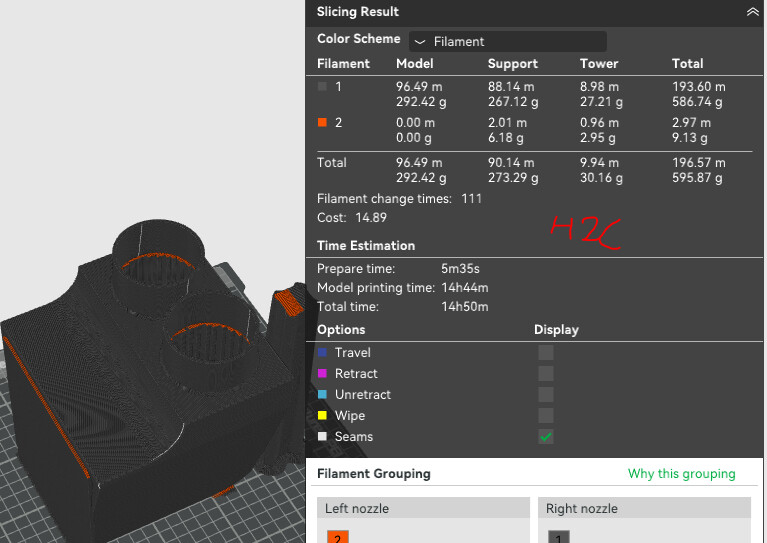Click the Prepare time 5m35s
The height and width of the screenshot is (543, 767).
pyautogui.click(x=460, y=269)
